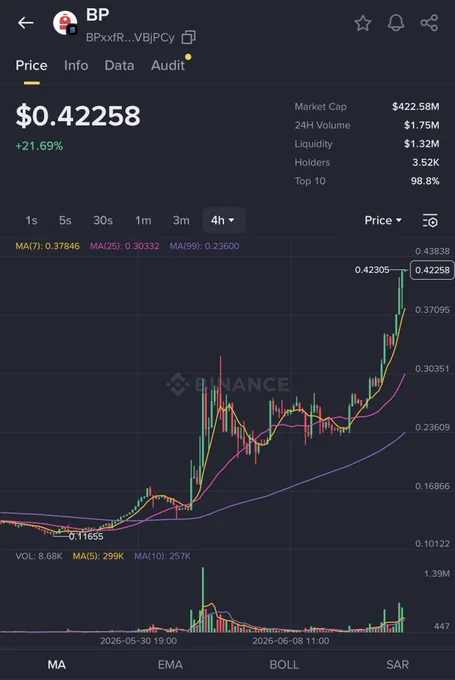Tap the share icon

429,23
